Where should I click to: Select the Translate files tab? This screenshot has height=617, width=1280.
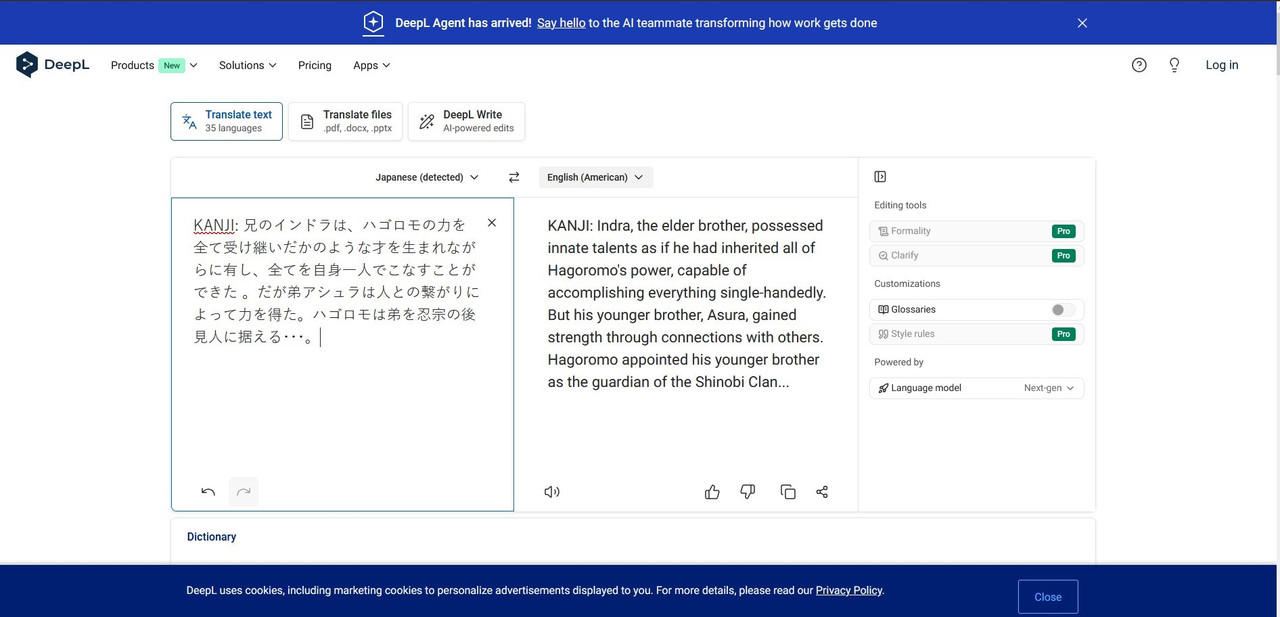(x=346, y=121)
